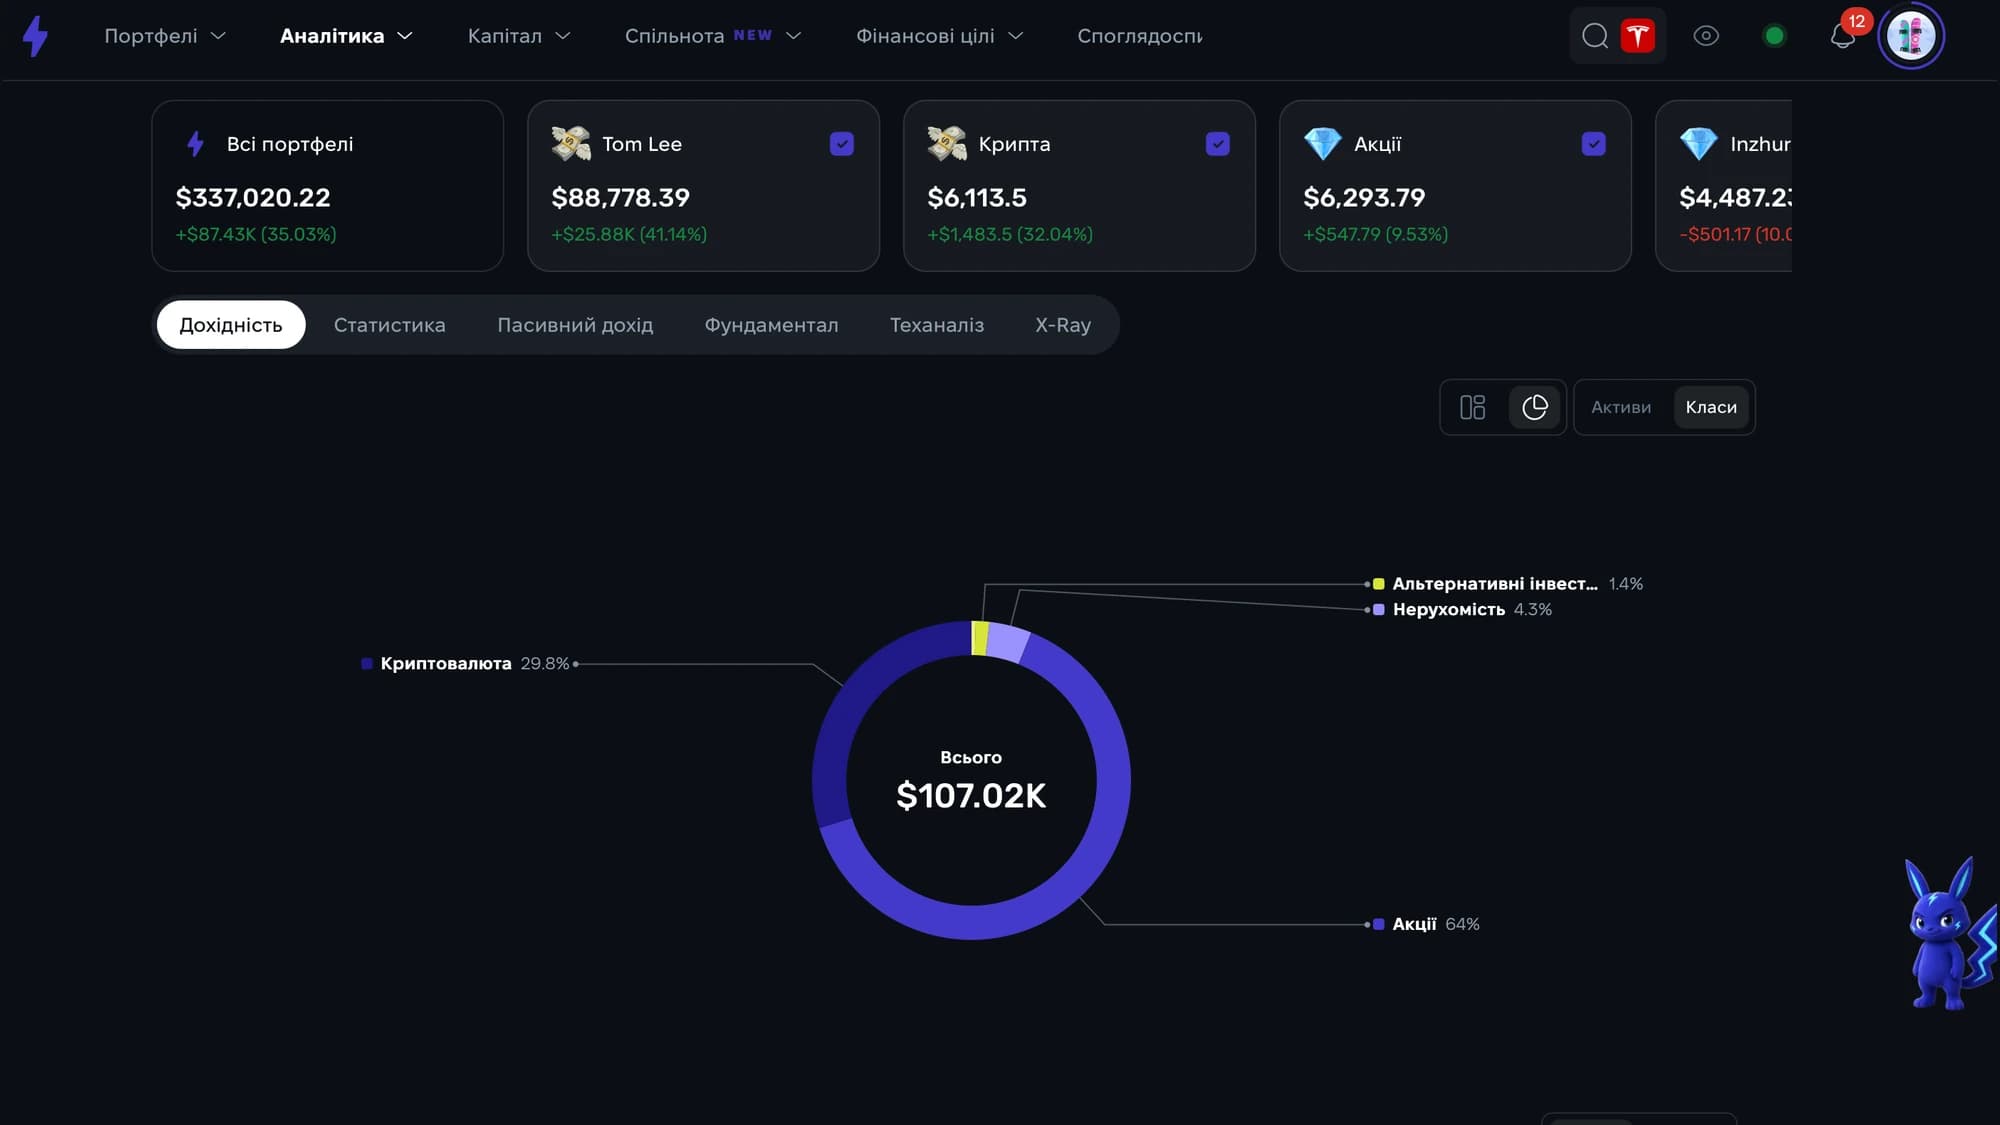Switch to pie chart view icon
Viewport: 2000px width, 1125px height.
click(1535, 407)
